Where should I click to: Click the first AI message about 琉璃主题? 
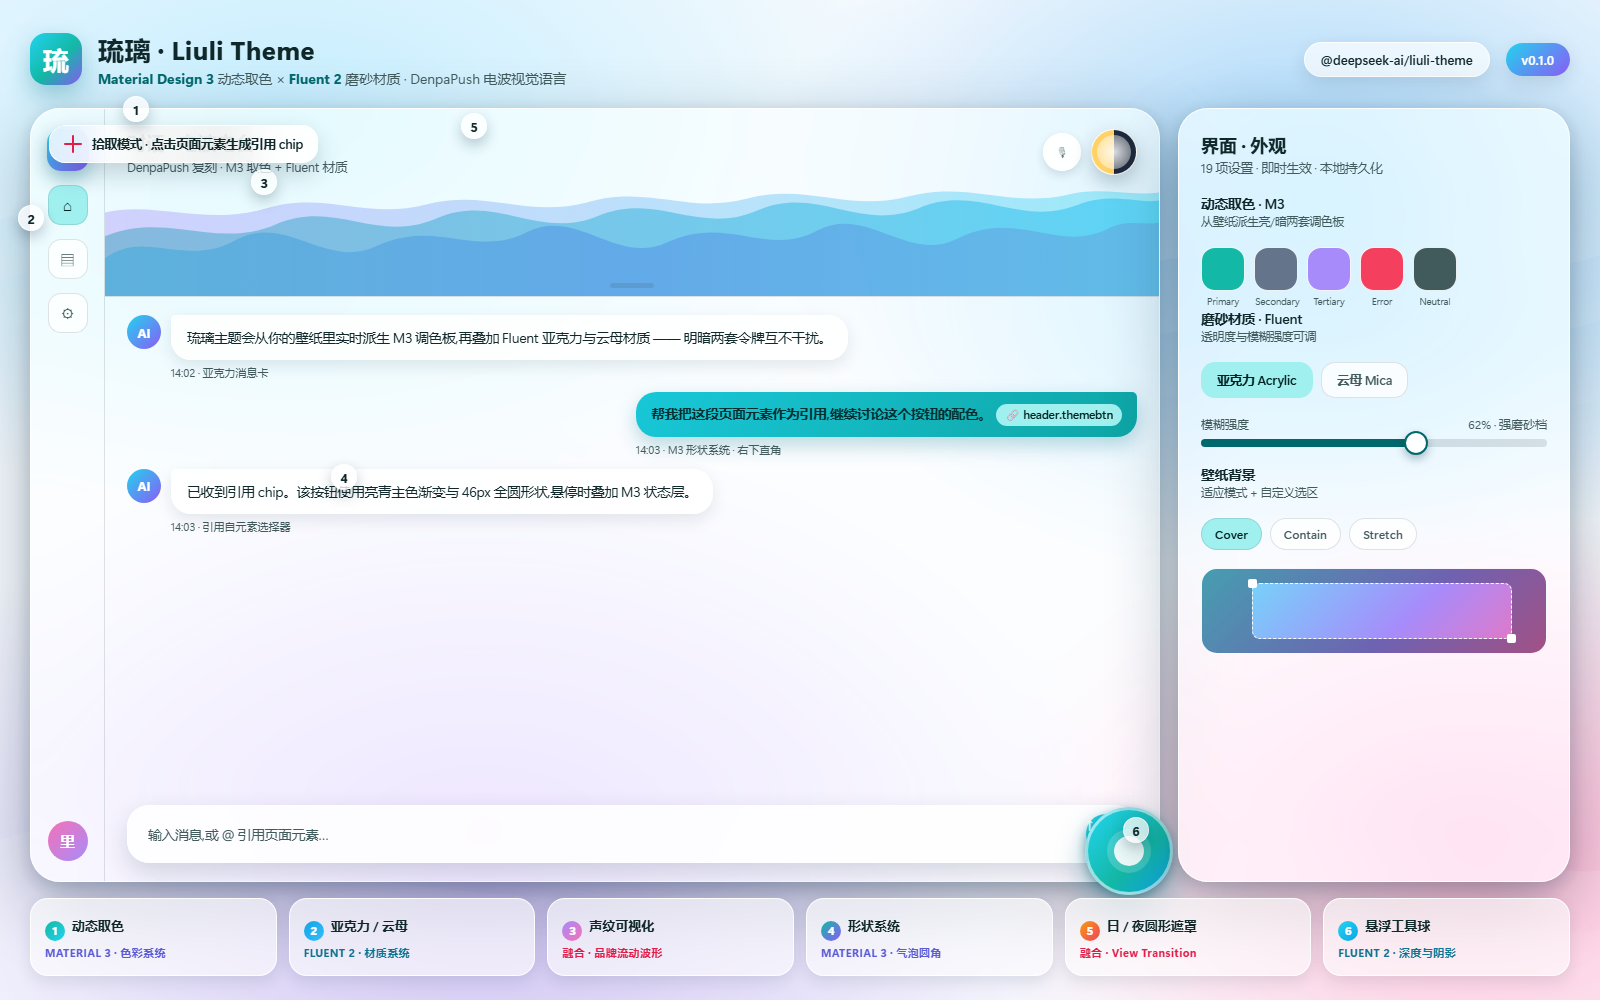pos(509,338)
